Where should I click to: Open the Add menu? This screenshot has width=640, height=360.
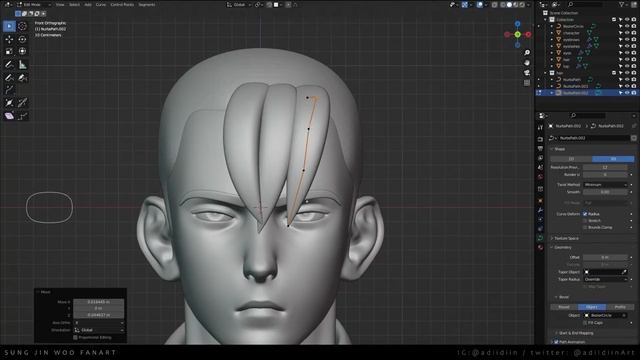(x=88, y=5)
